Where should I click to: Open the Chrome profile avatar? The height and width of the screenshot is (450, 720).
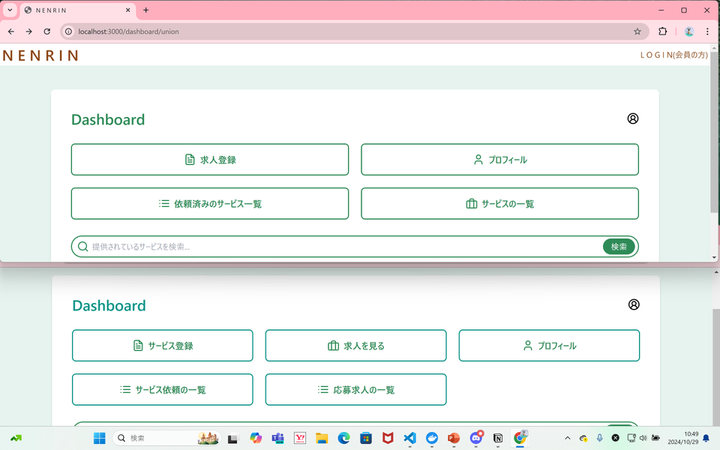[689, 31]
